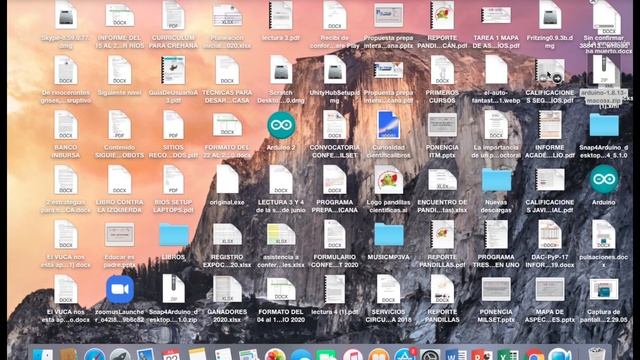The image size is (640, 360).
Task: Select PROGRAMA TRES...EN UNO document
Action: [496, 235]
